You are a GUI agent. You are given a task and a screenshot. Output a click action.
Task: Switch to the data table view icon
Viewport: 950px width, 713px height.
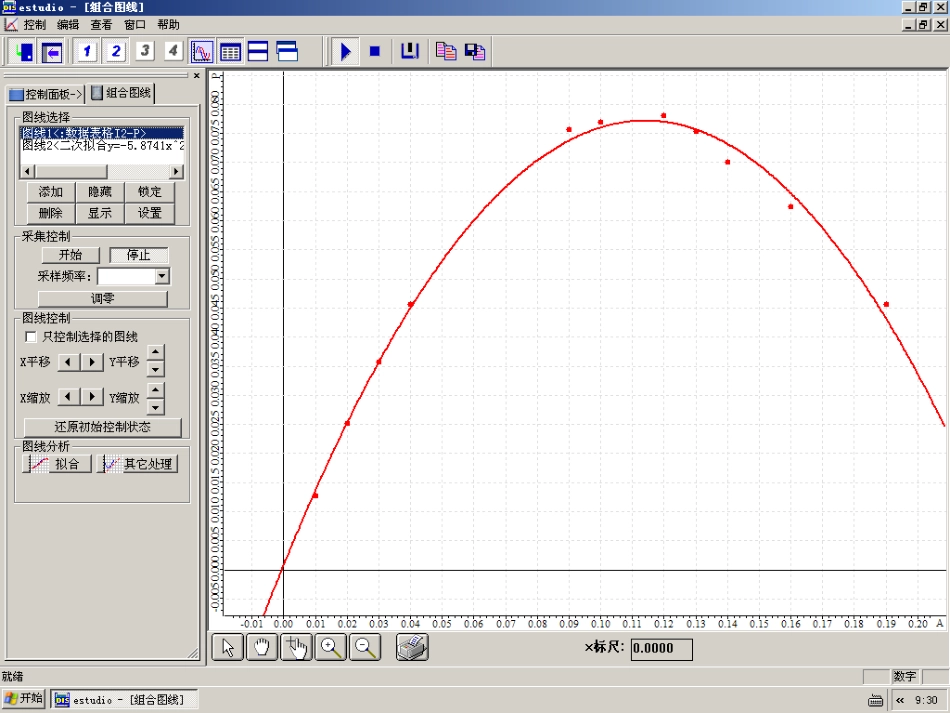click(x=230, y=52)
